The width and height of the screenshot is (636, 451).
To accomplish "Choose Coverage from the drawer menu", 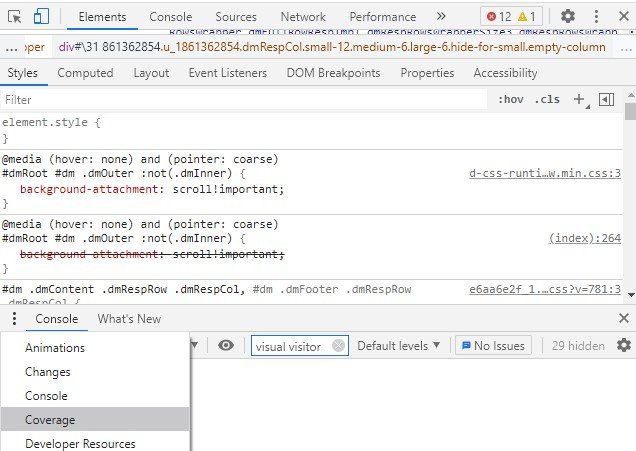I will 95,419.
